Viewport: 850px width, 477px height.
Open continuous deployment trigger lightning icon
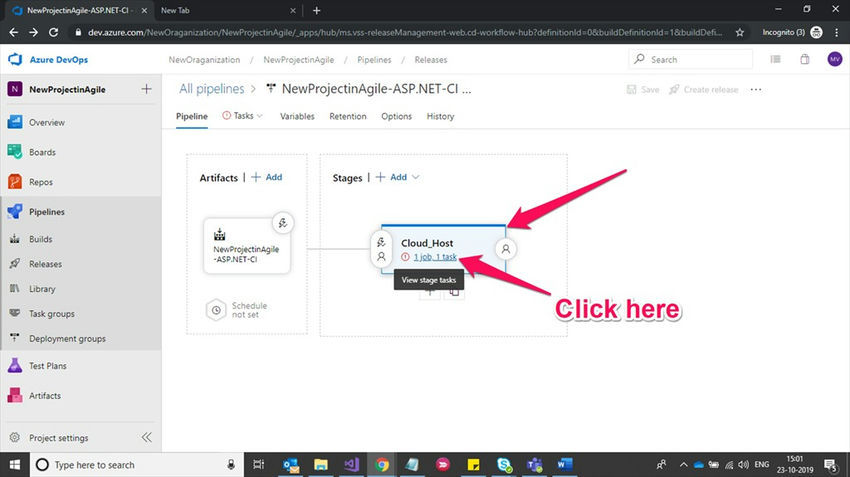coord(283,223)
